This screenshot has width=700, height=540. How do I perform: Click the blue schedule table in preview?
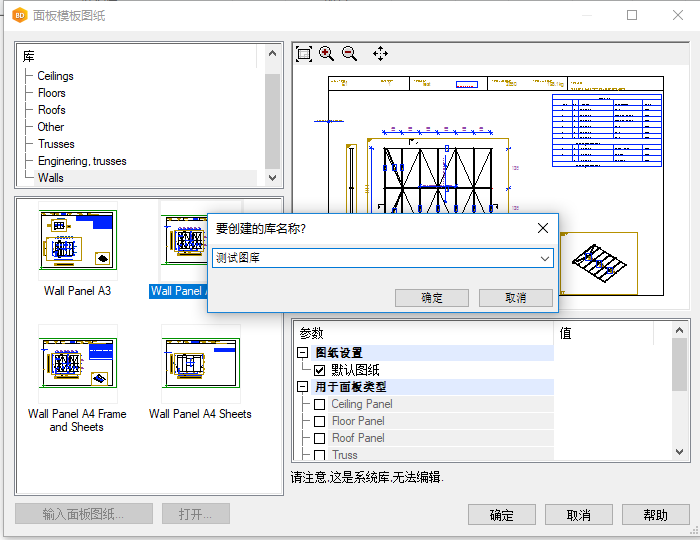click(x=607, y=130)
